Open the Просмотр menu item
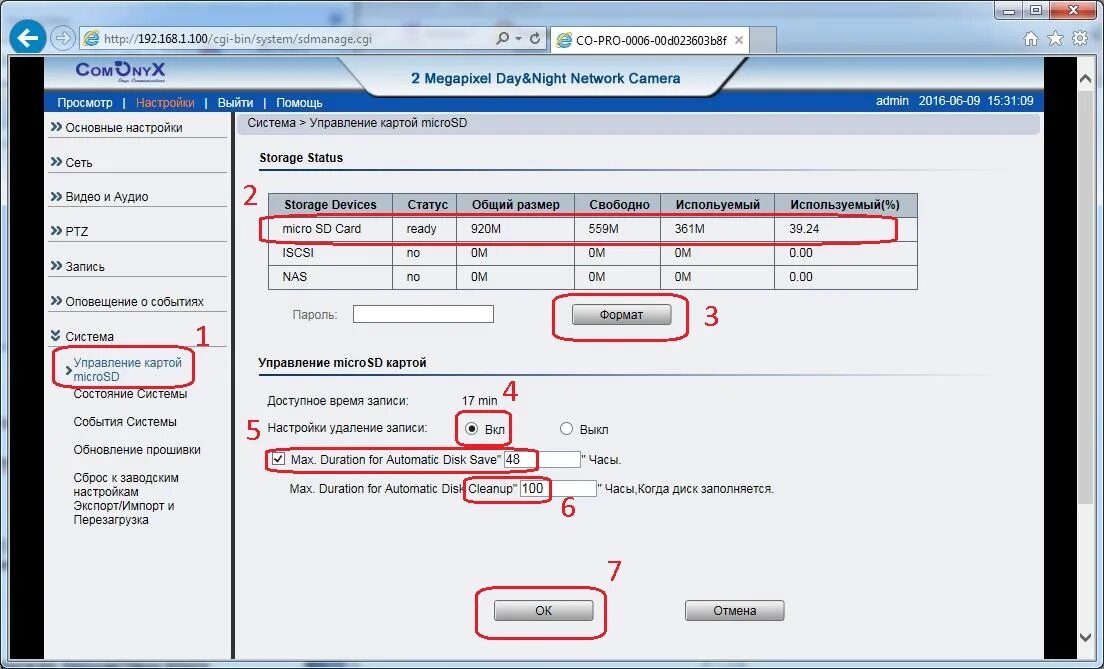Screen dimensions: 1104x669 (84, 102)
